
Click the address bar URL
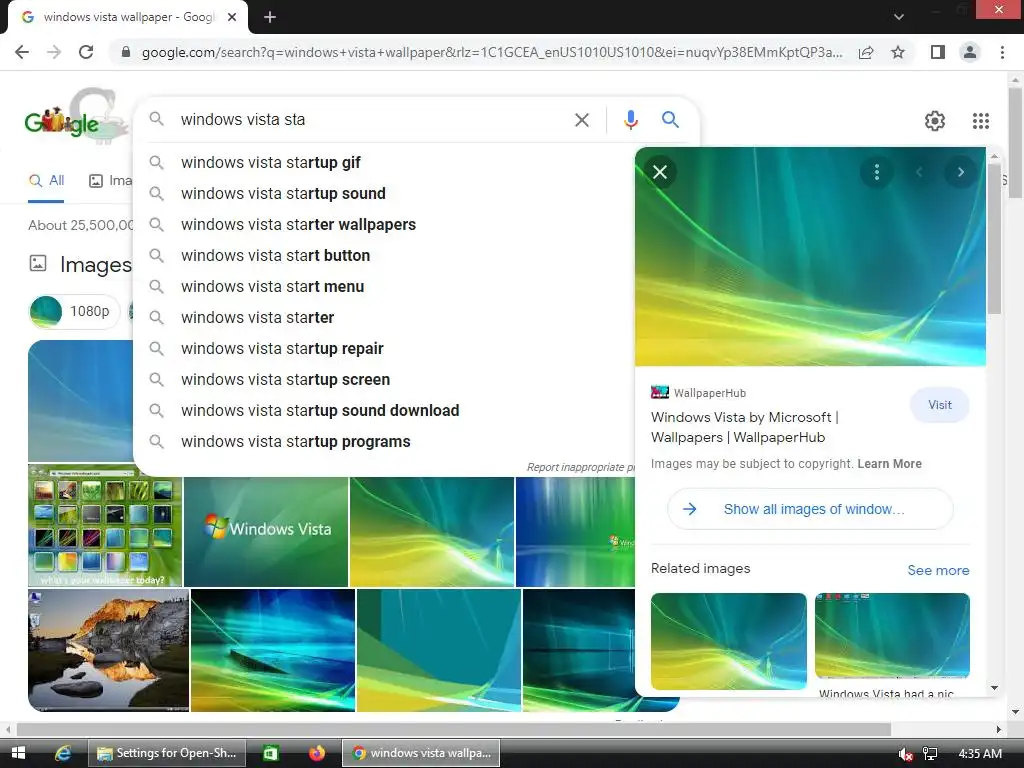[491, 52]
